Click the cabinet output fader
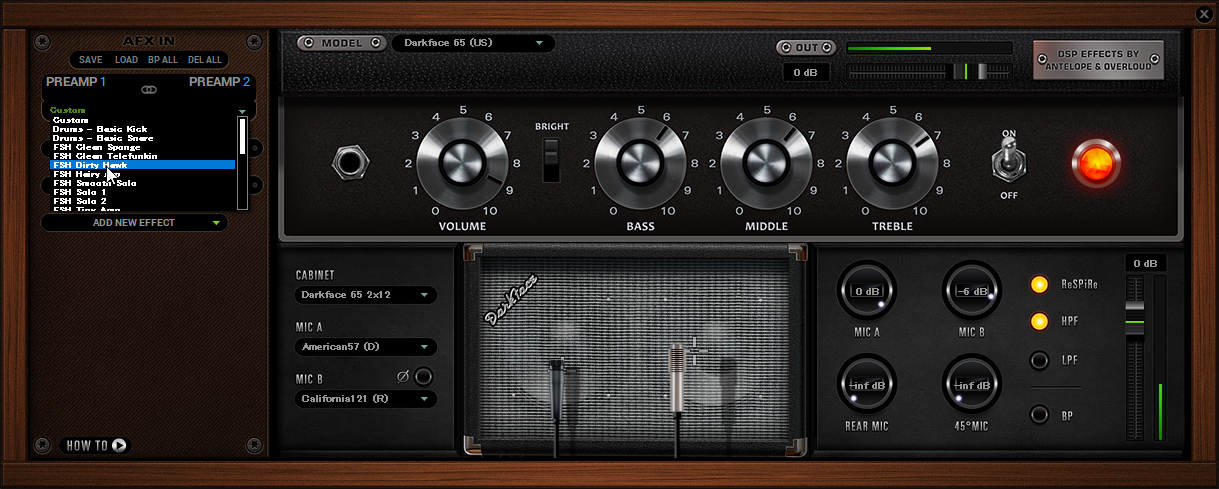1219x489 pixels. [1134, 320]
